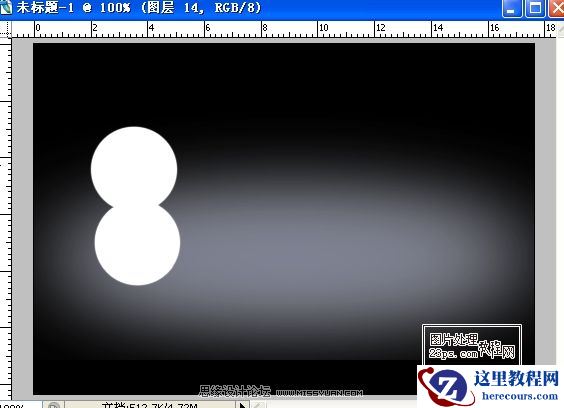This screenshot has height=408, width=564.
Task: Maximize the 未标题-1 document window
Action: tap(535, 8)
